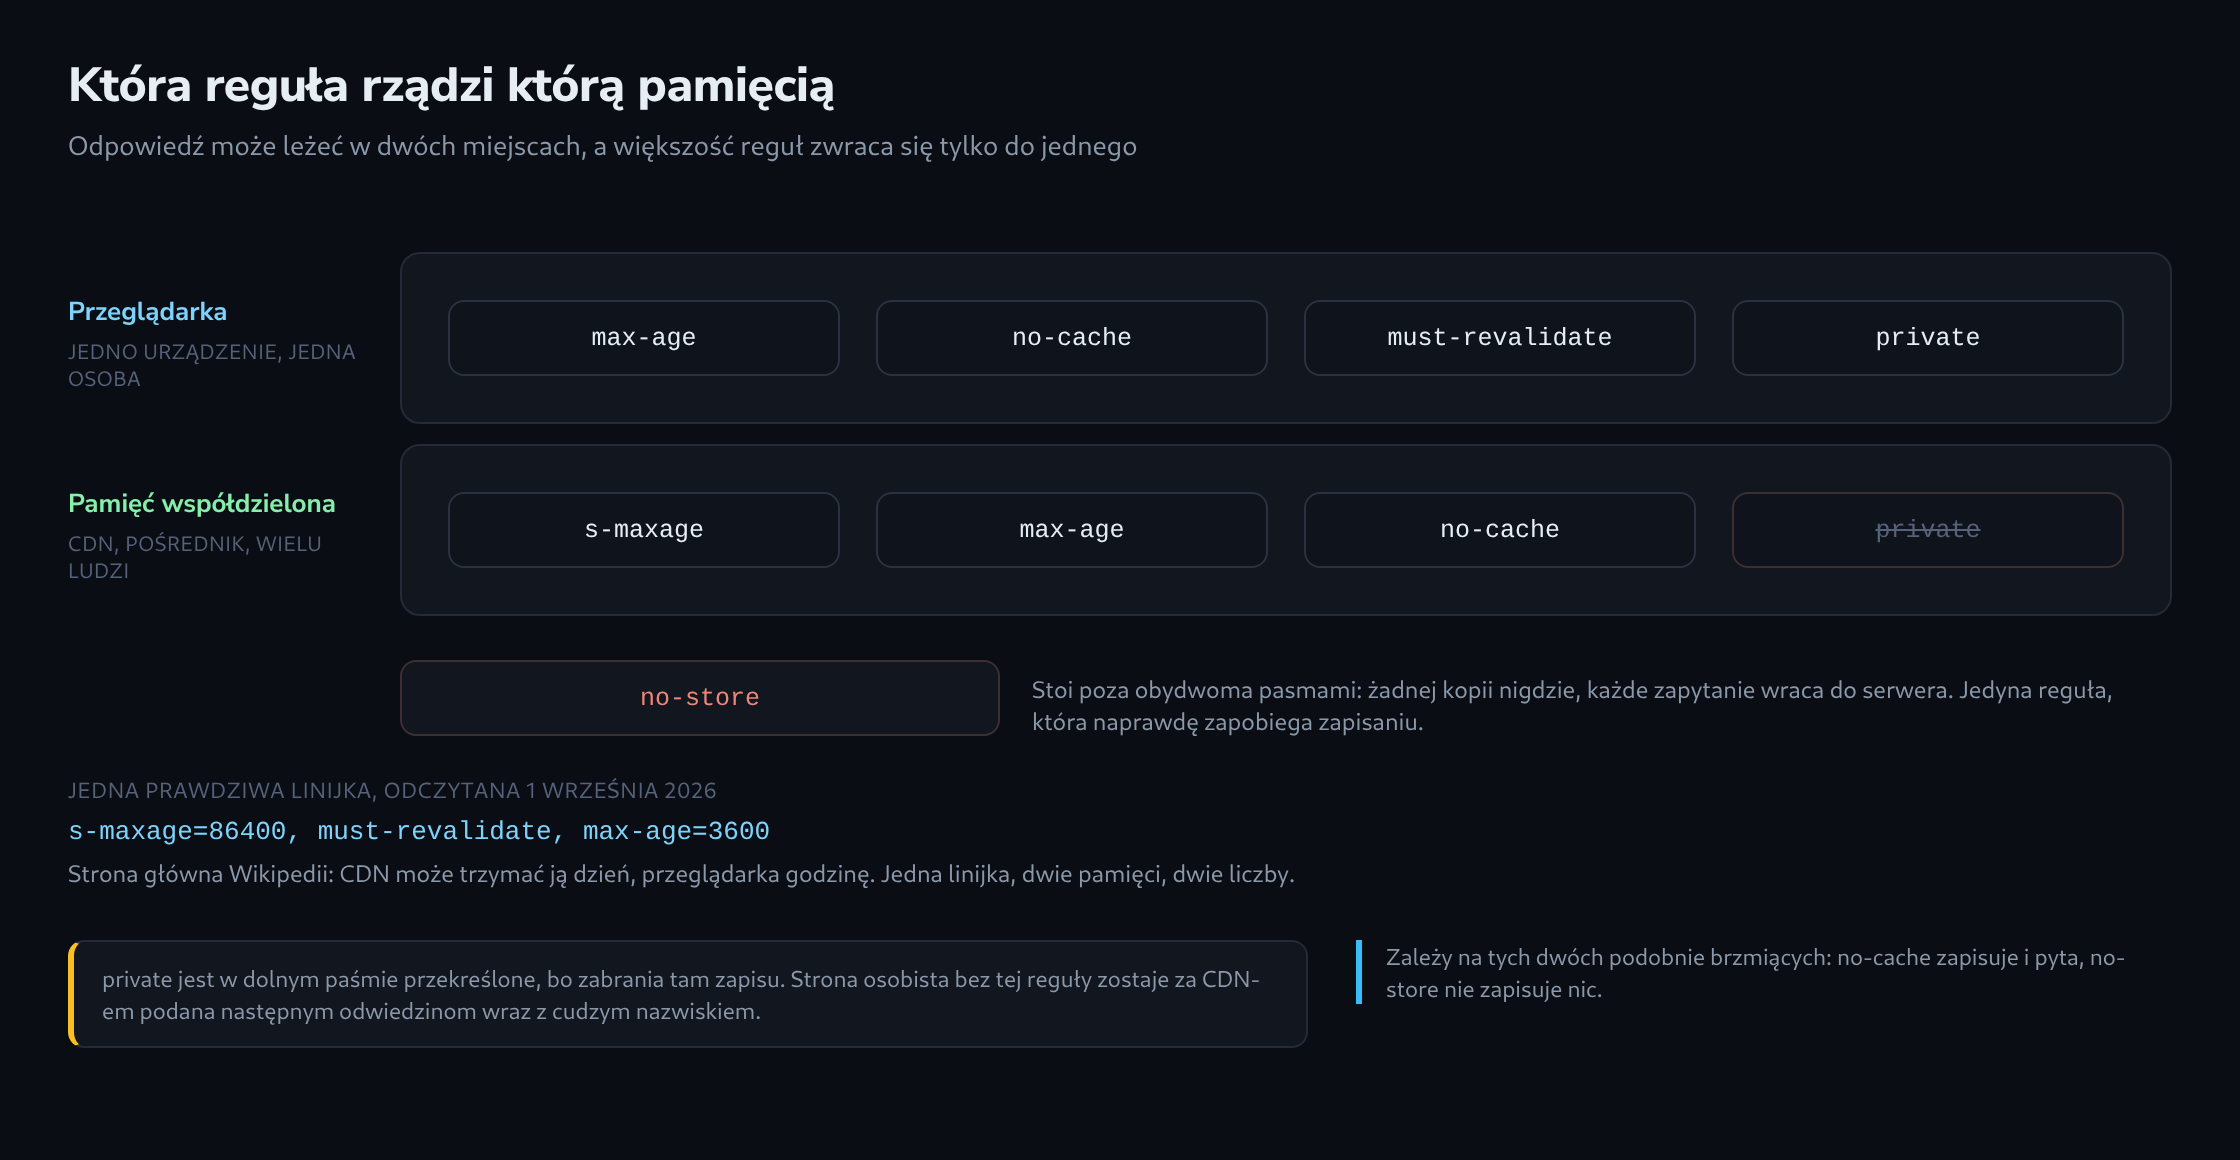This screenshot has height=1160, width=2240.
Task: Click the s-maxage=86400 header code line
Action: point(419,832)
